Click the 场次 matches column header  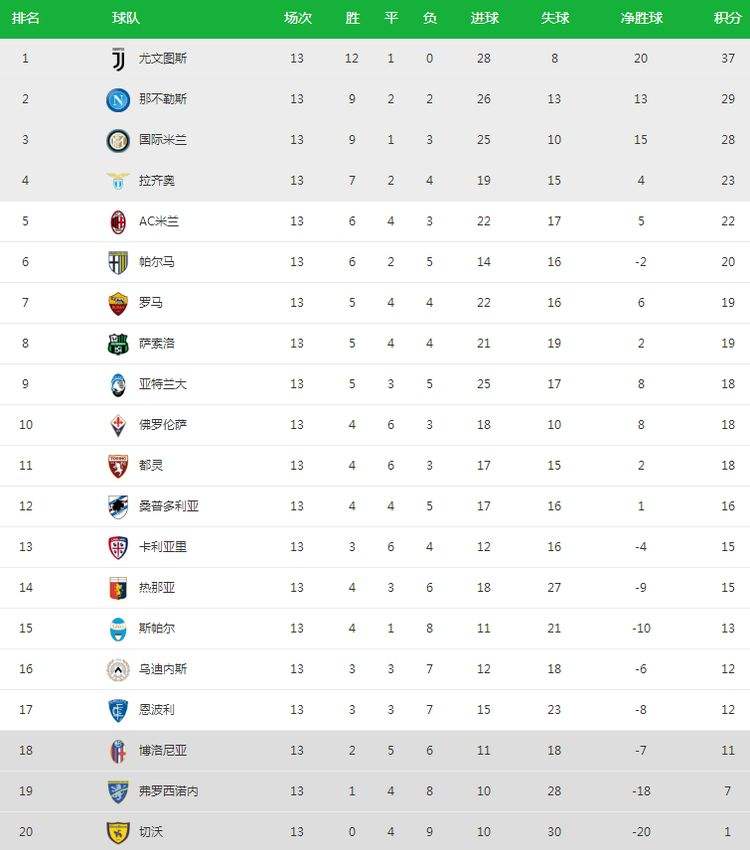[x=298, y=18]
